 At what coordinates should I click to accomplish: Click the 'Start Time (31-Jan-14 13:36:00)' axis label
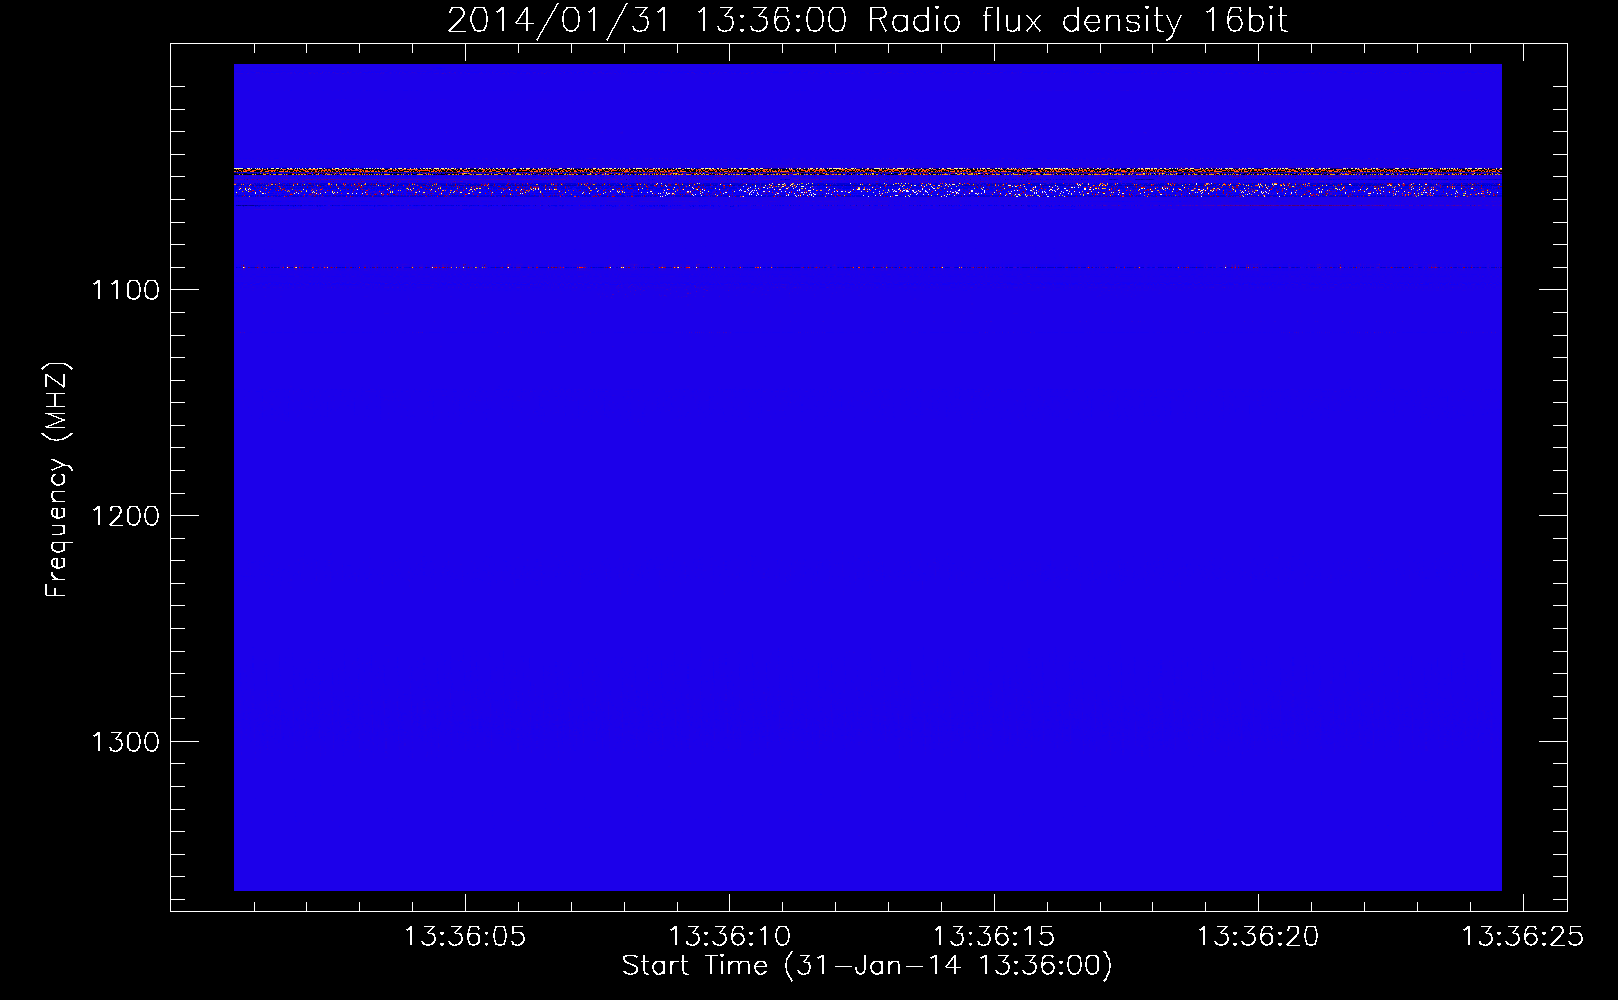pos(867,966)
